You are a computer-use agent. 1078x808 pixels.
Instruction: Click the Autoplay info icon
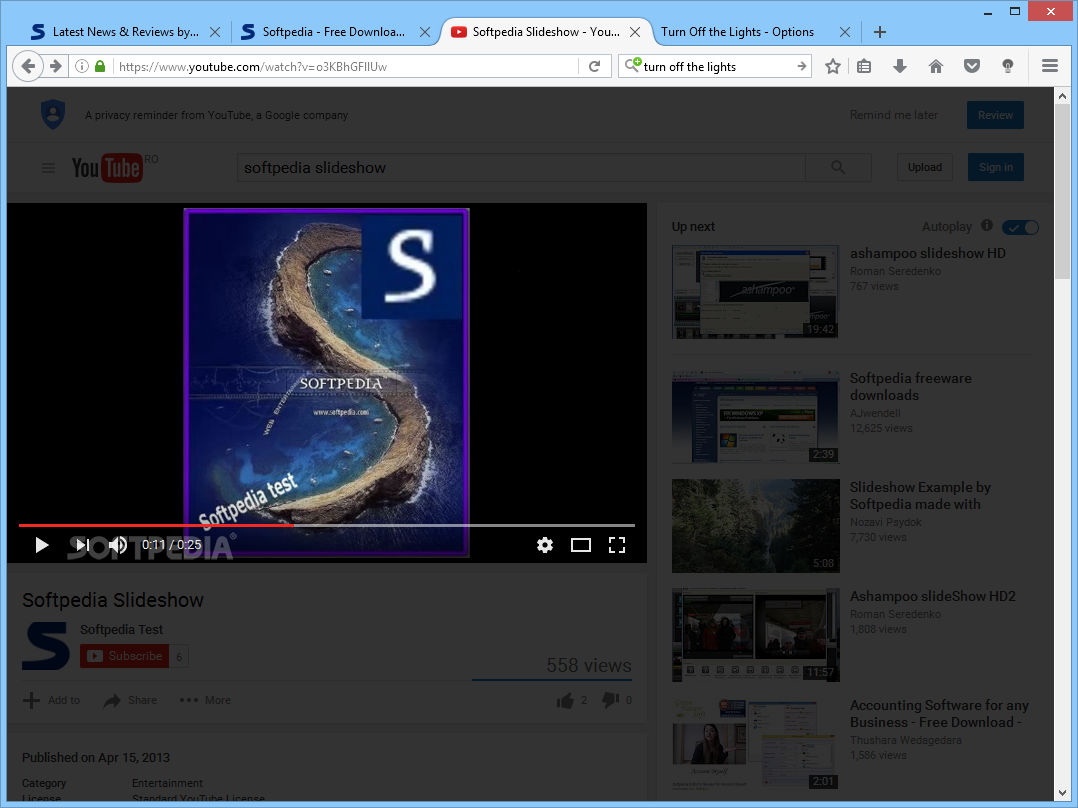pyautogui.click(x=987, y=226)
